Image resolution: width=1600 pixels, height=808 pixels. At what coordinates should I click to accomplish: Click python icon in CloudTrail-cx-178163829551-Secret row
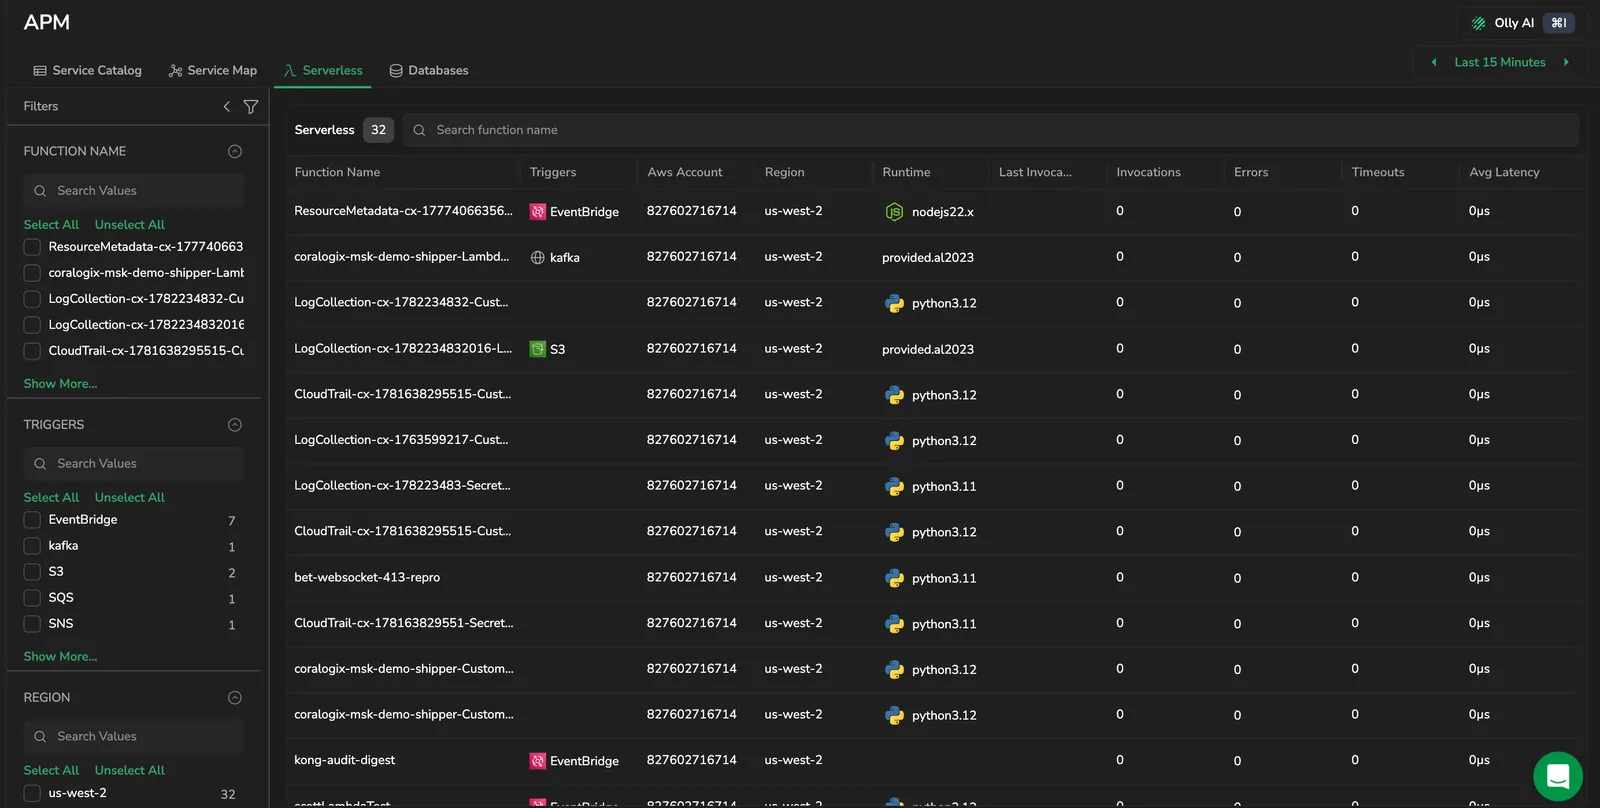click(894, 624)
